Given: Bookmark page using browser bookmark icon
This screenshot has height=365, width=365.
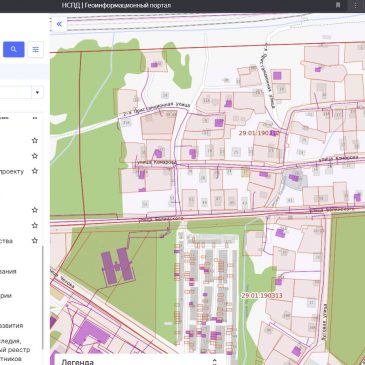Looking at the screenshot, I should pyautogui.click(x=338, y=5).
